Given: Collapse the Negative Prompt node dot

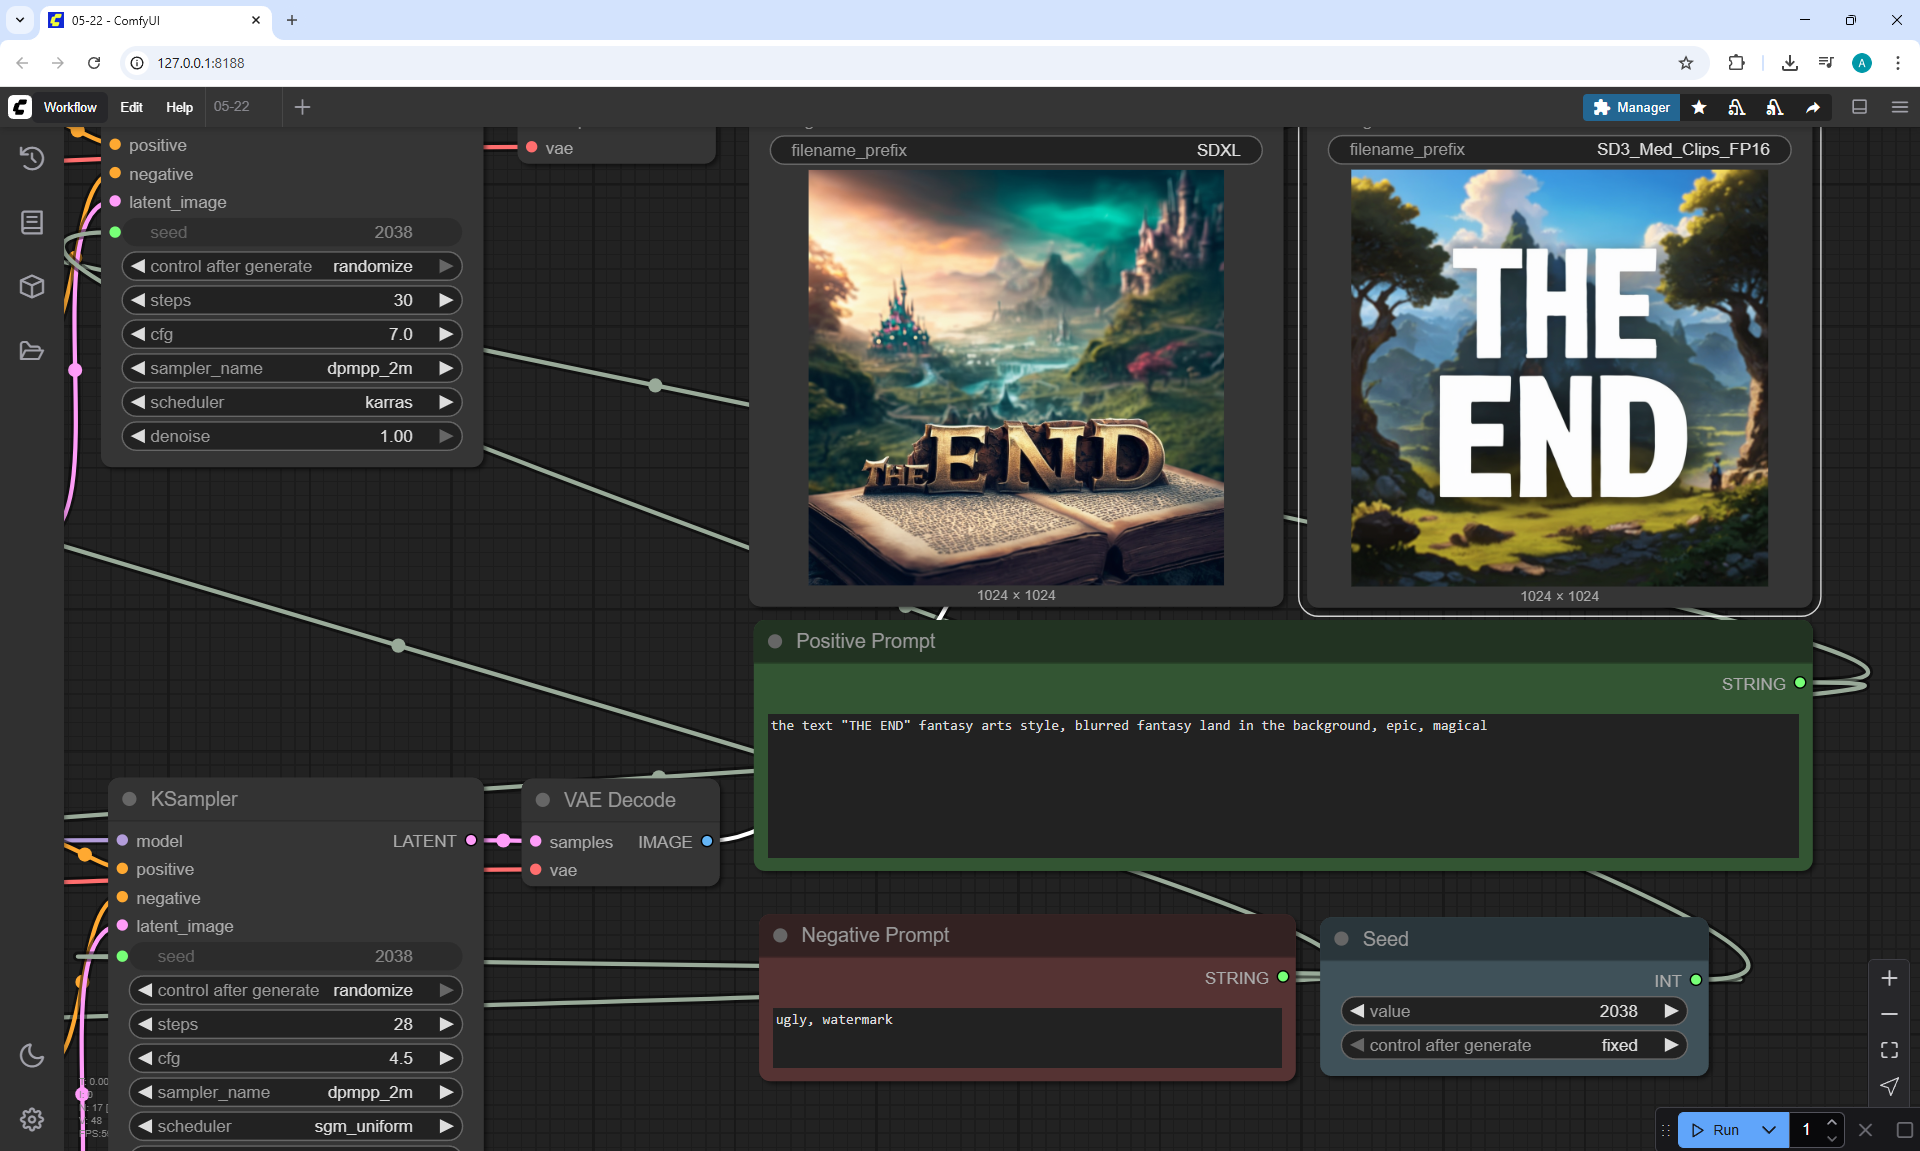Looking at the screenshot, I should click(x=780, y=935).
